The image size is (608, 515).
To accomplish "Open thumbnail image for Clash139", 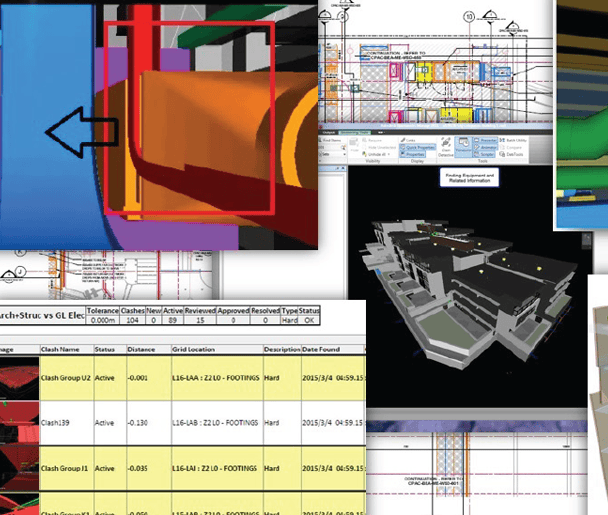I will tap(19, 423).
